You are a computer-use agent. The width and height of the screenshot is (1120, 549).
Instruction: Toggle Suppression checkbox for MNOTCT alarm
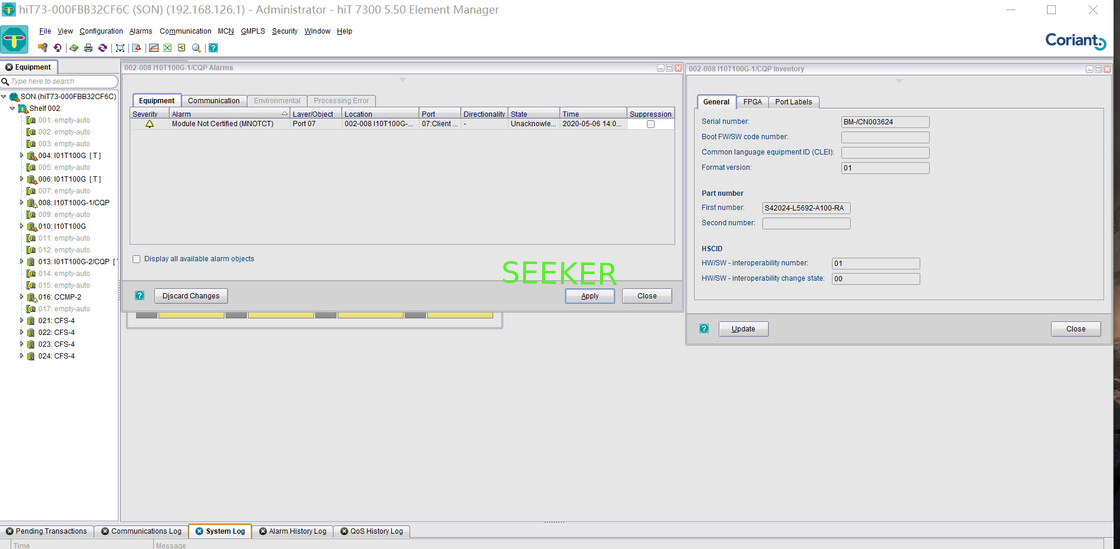(650, 125)
